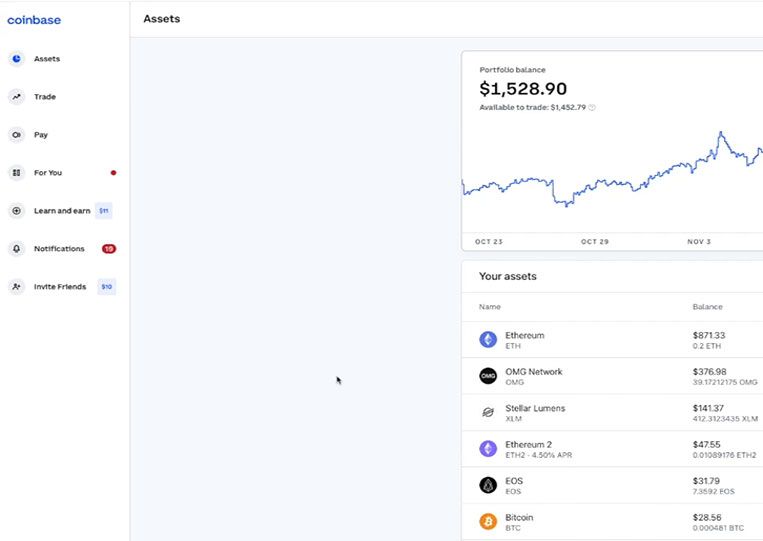Click the $1,528.90 portfolio balance
The image size is (763, 541).
pos(523,89)
